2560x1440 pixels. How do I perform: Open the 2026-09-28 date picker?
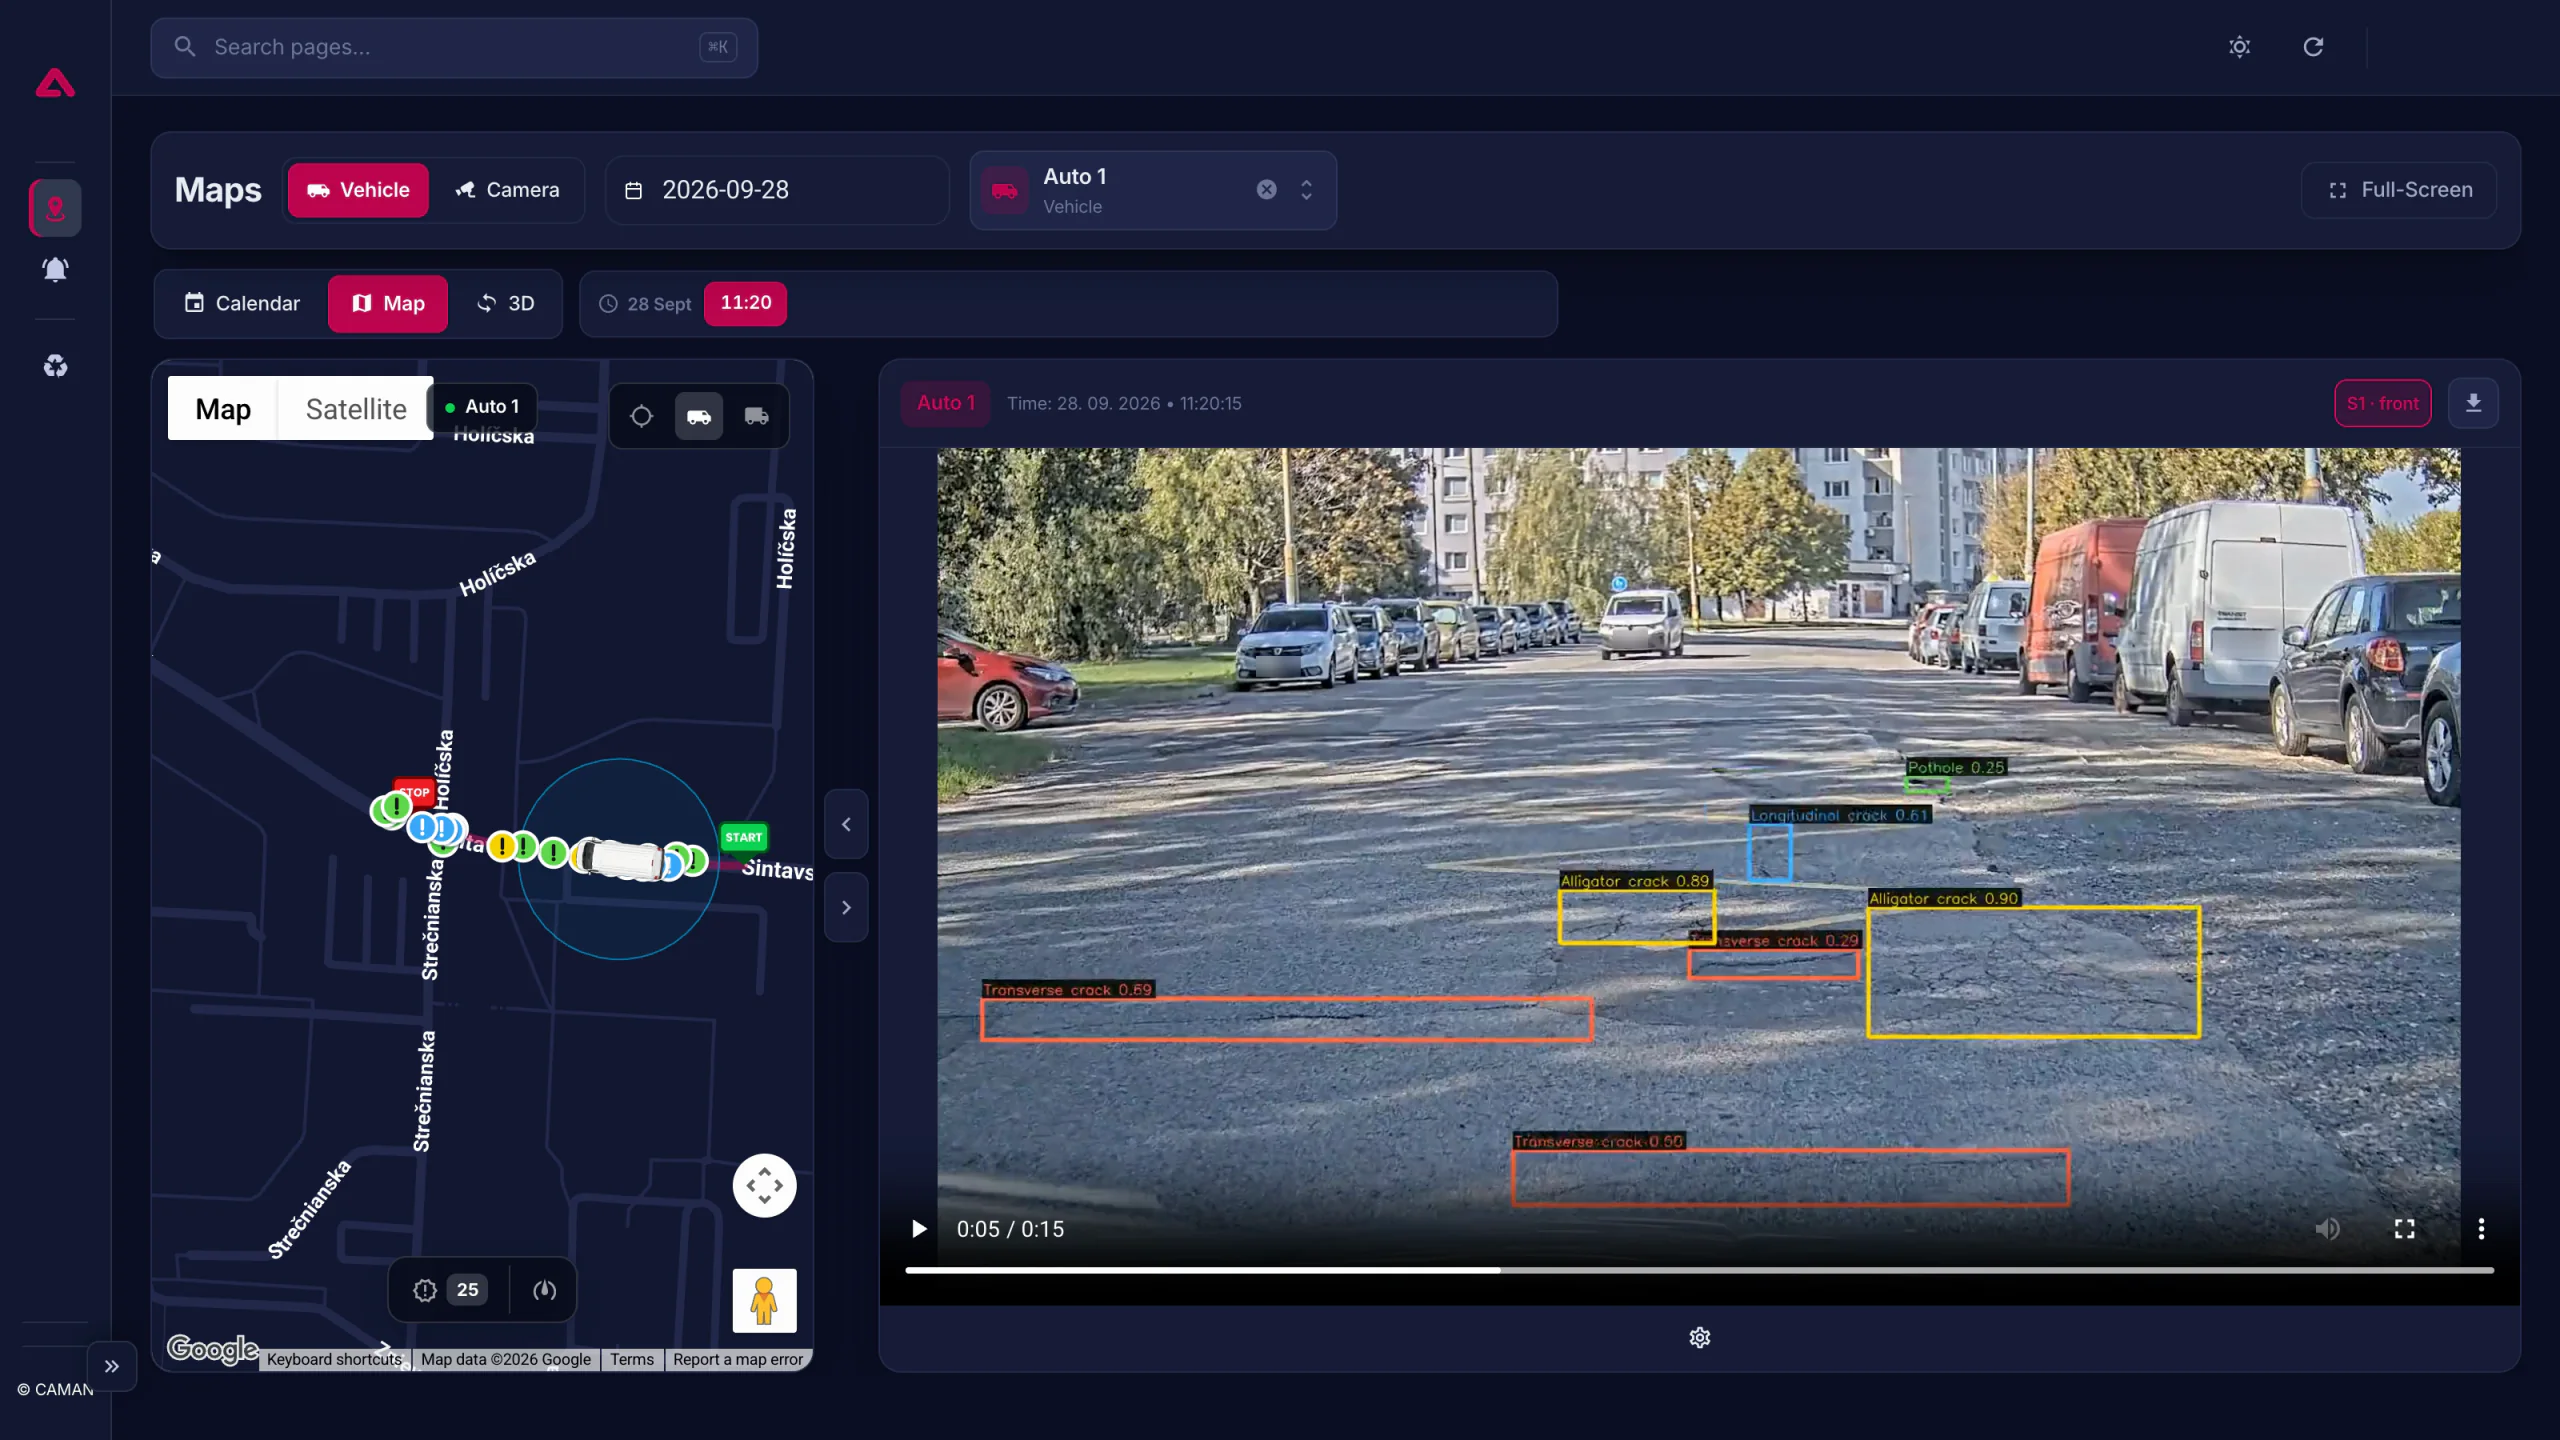(777, 190)
